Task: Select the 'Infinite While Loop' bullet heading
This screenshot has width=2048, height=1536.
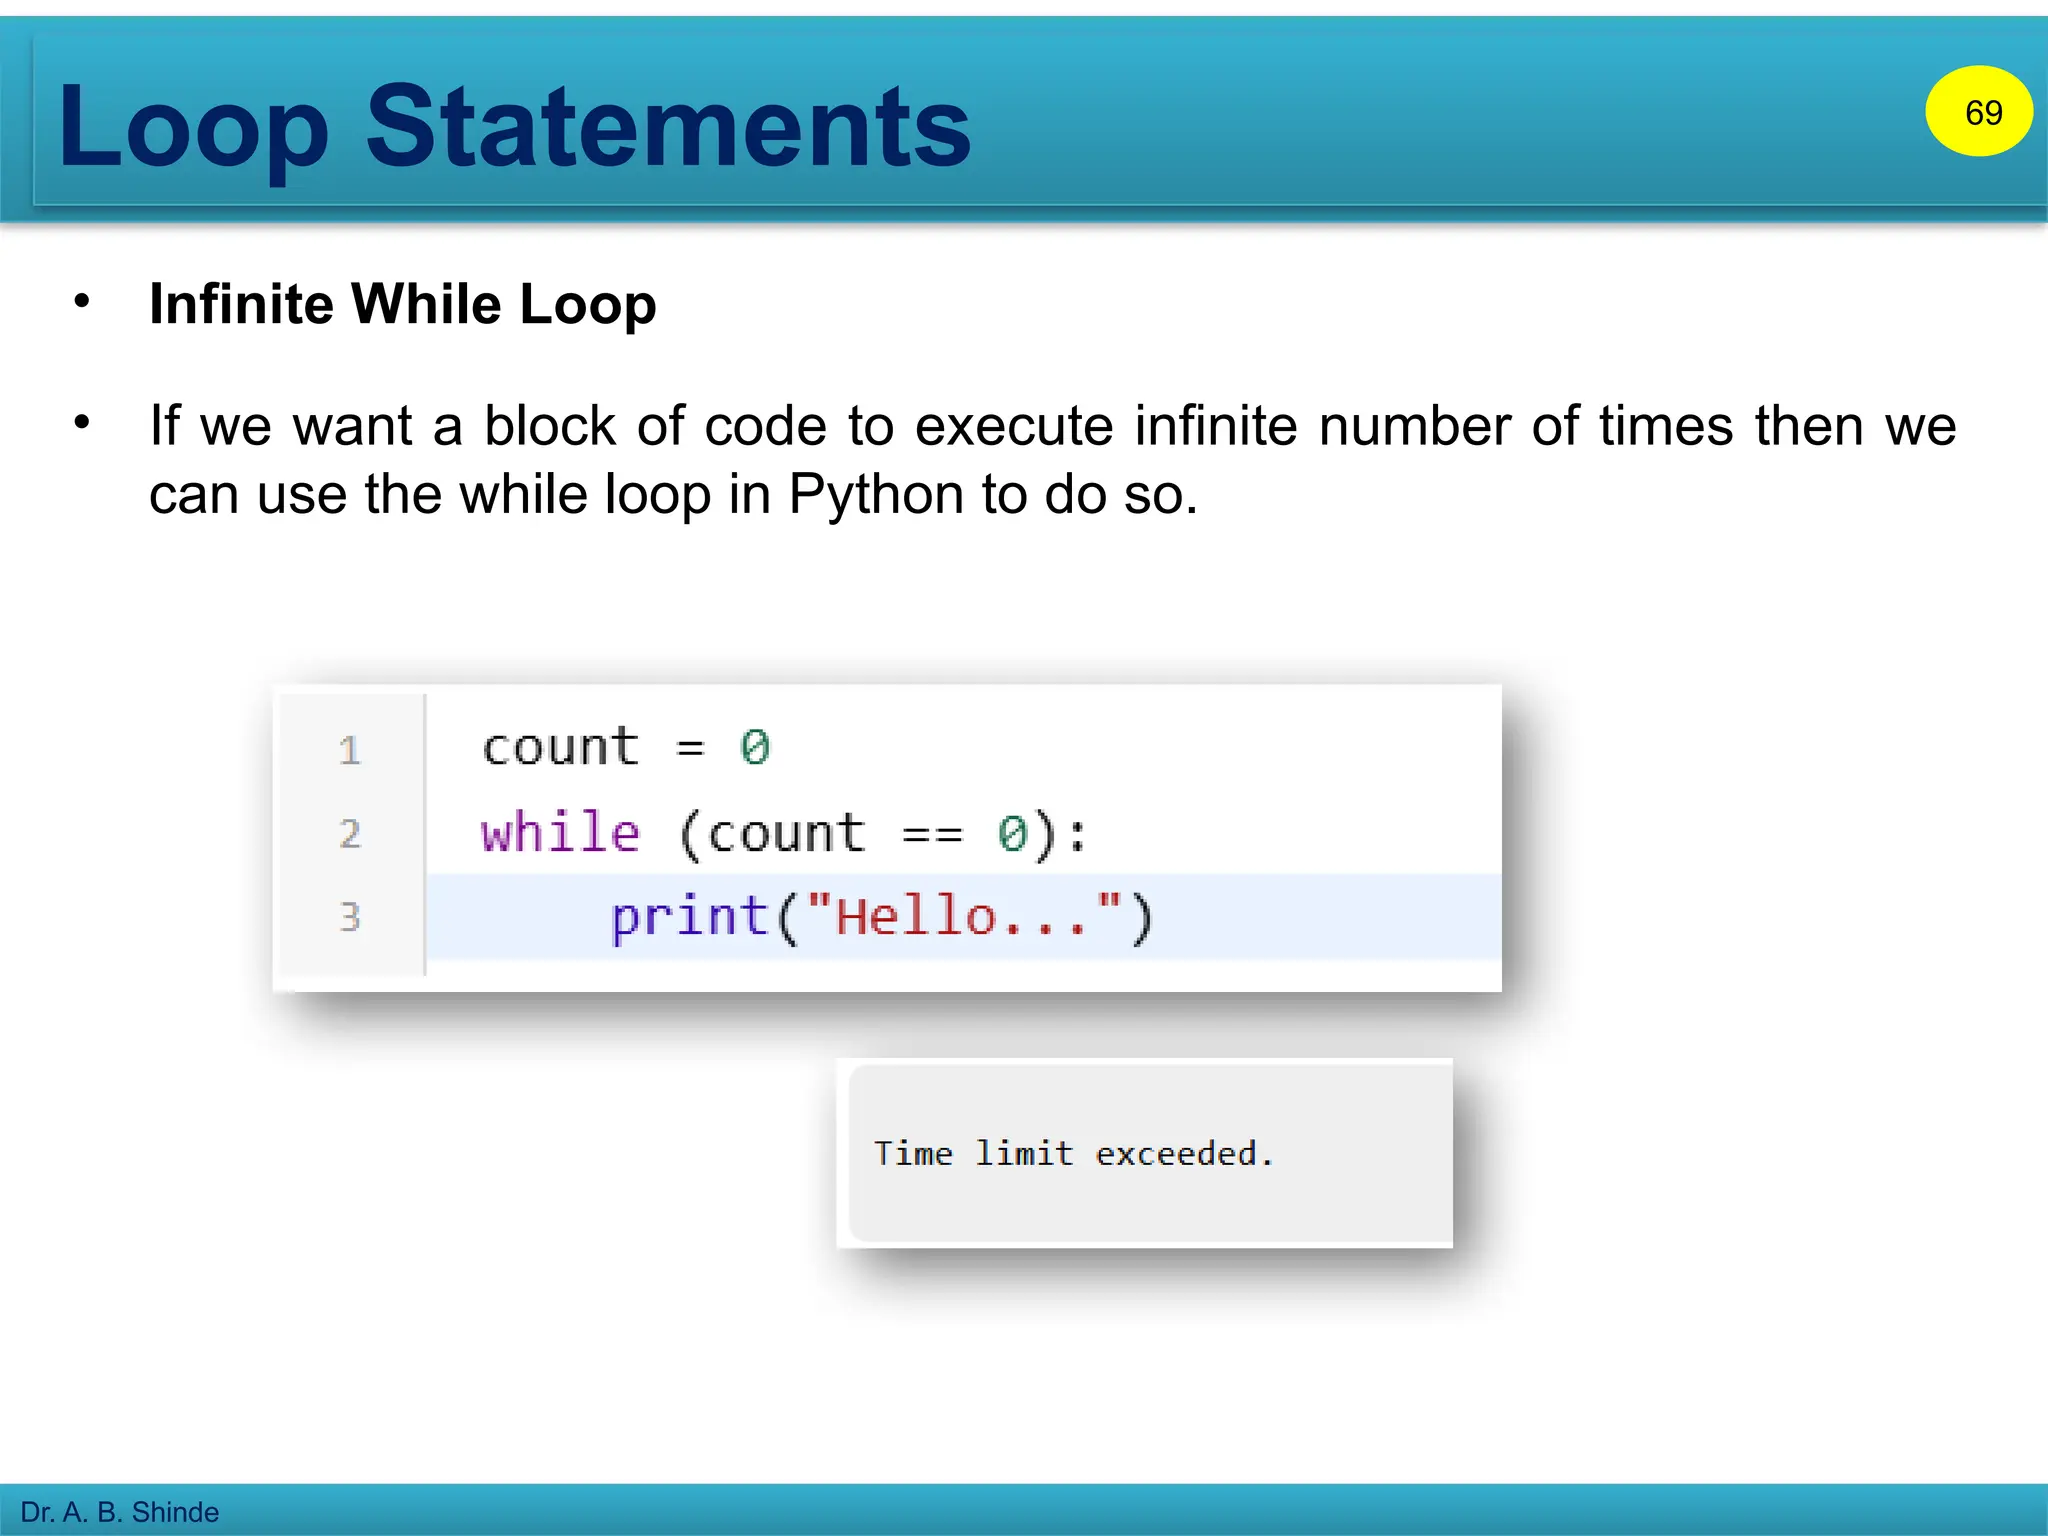Action: click(x=402, y=304)
